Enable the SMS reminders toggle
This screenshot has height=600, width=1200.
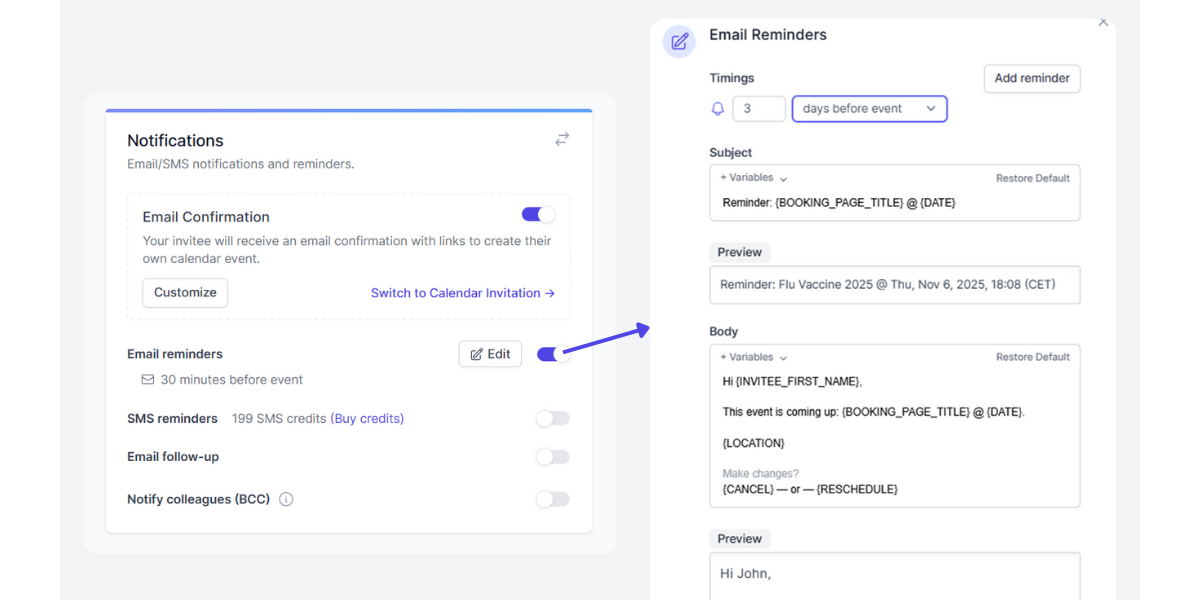point(552,418)
